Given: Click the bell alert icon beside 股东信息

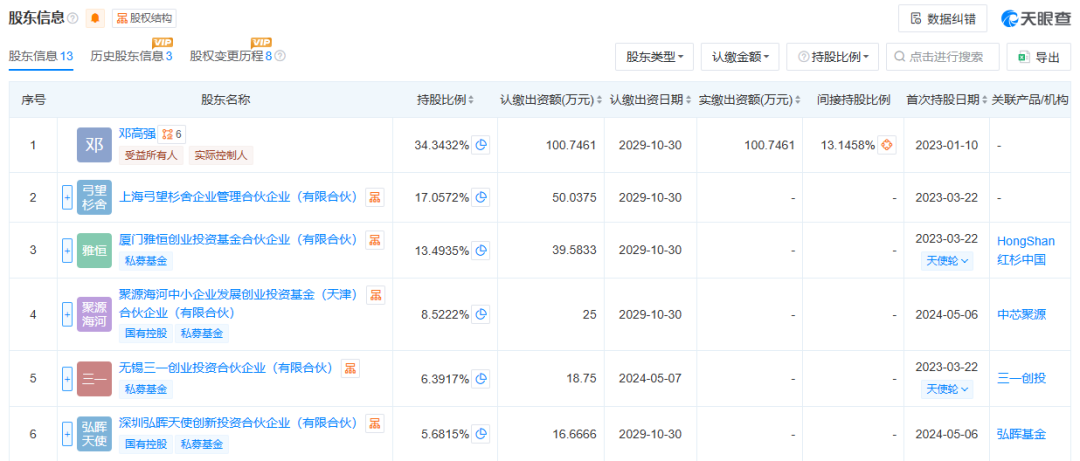Looking at the screenshot, I should (95, 18).
